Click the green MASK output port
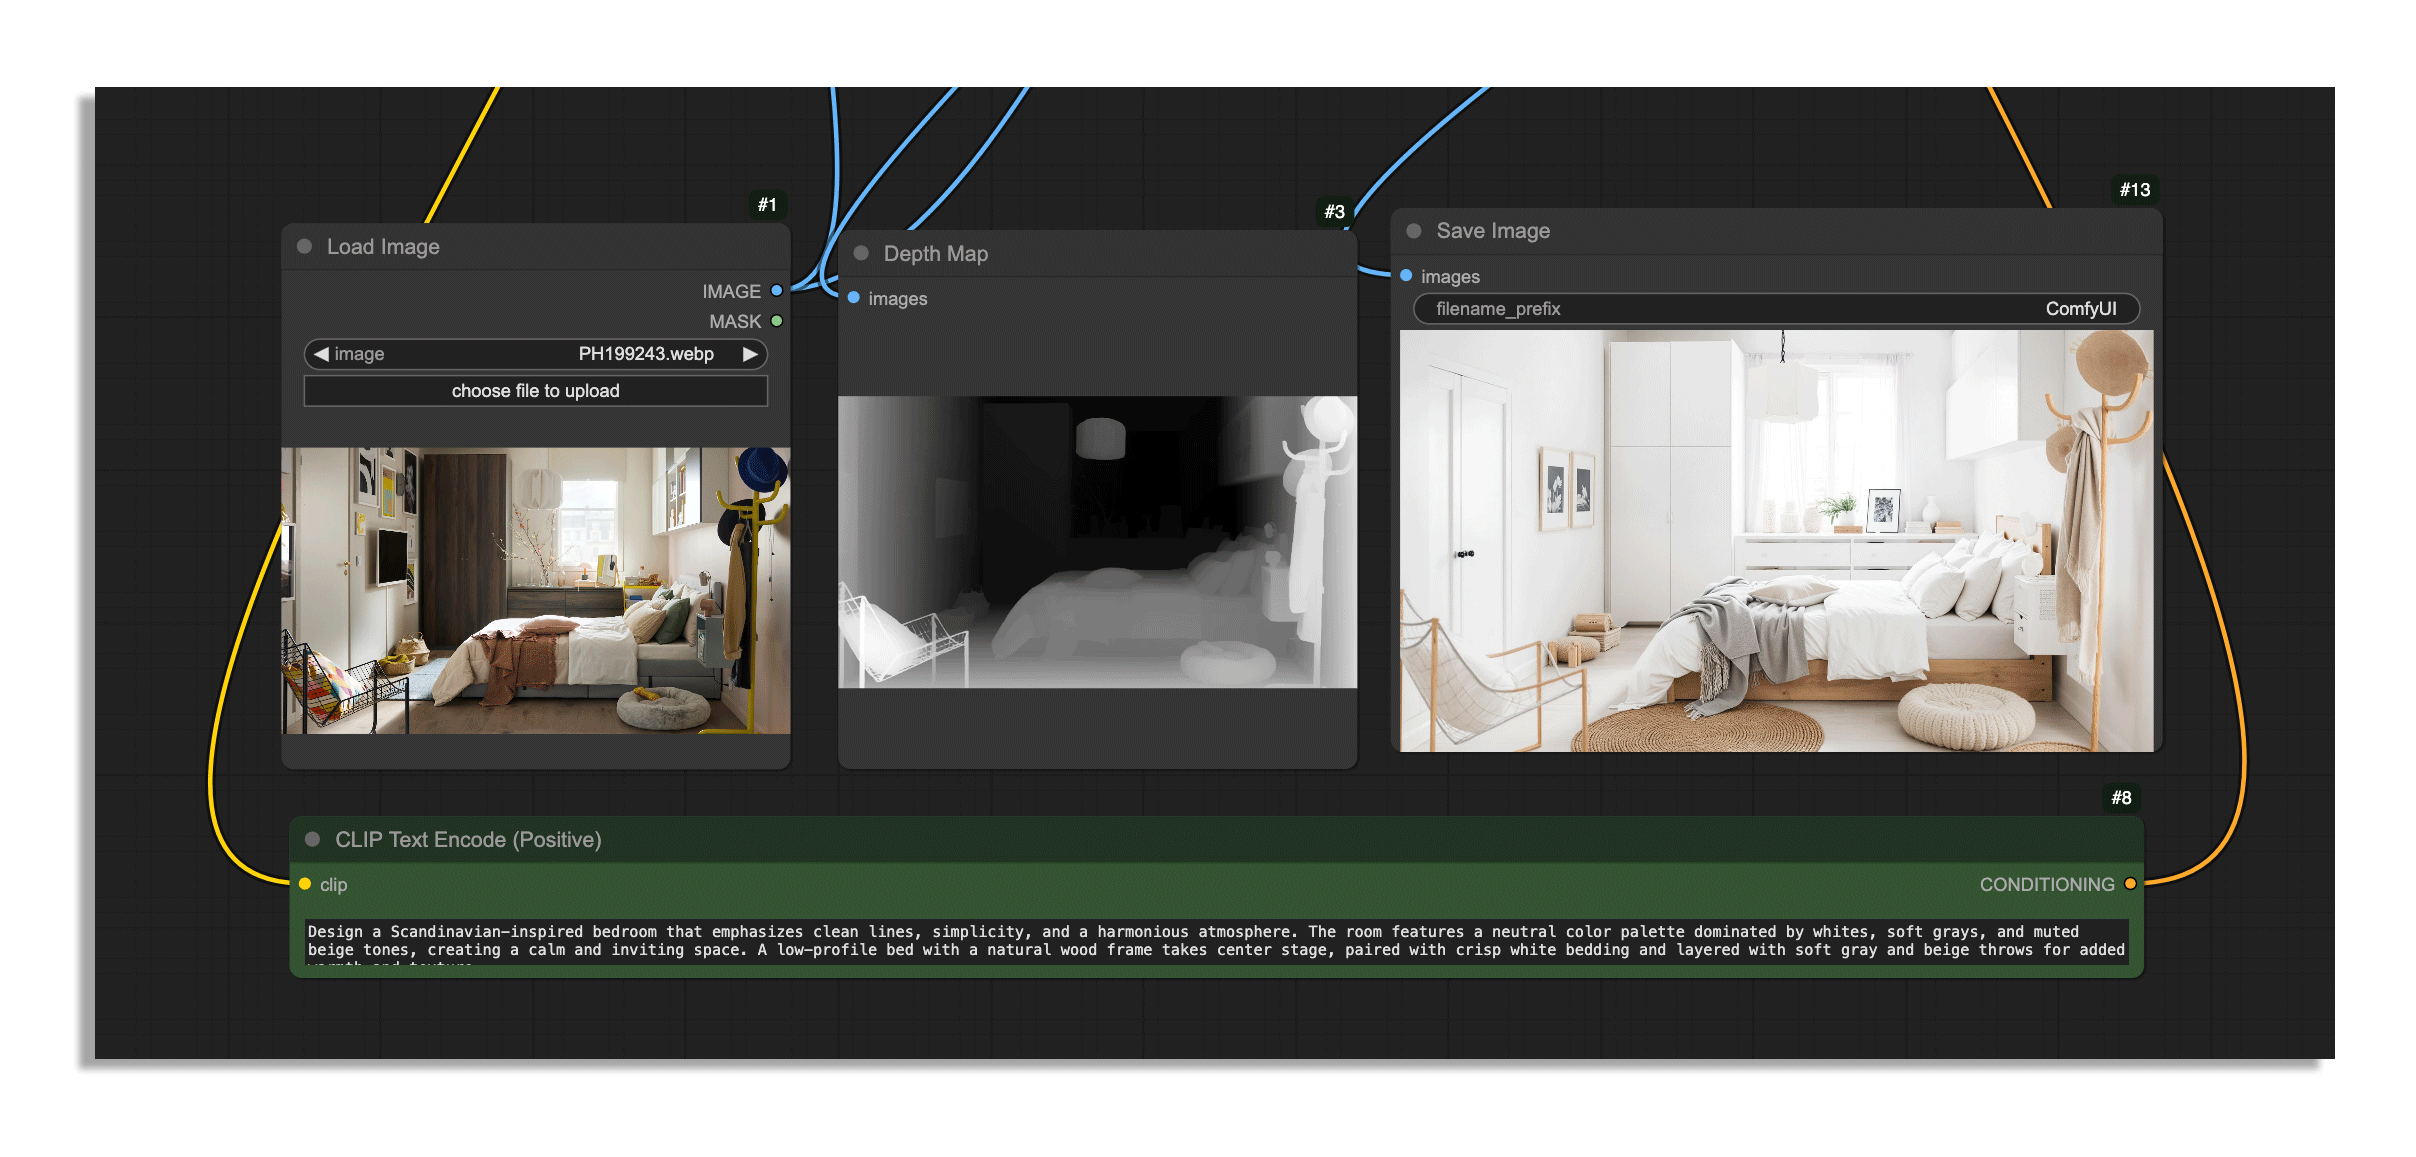 776,321
